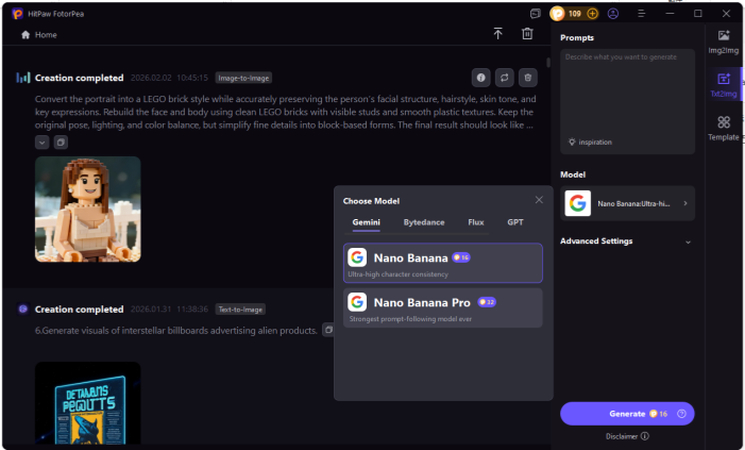Switch to the GPT model tab

click(x=515, y=222)
